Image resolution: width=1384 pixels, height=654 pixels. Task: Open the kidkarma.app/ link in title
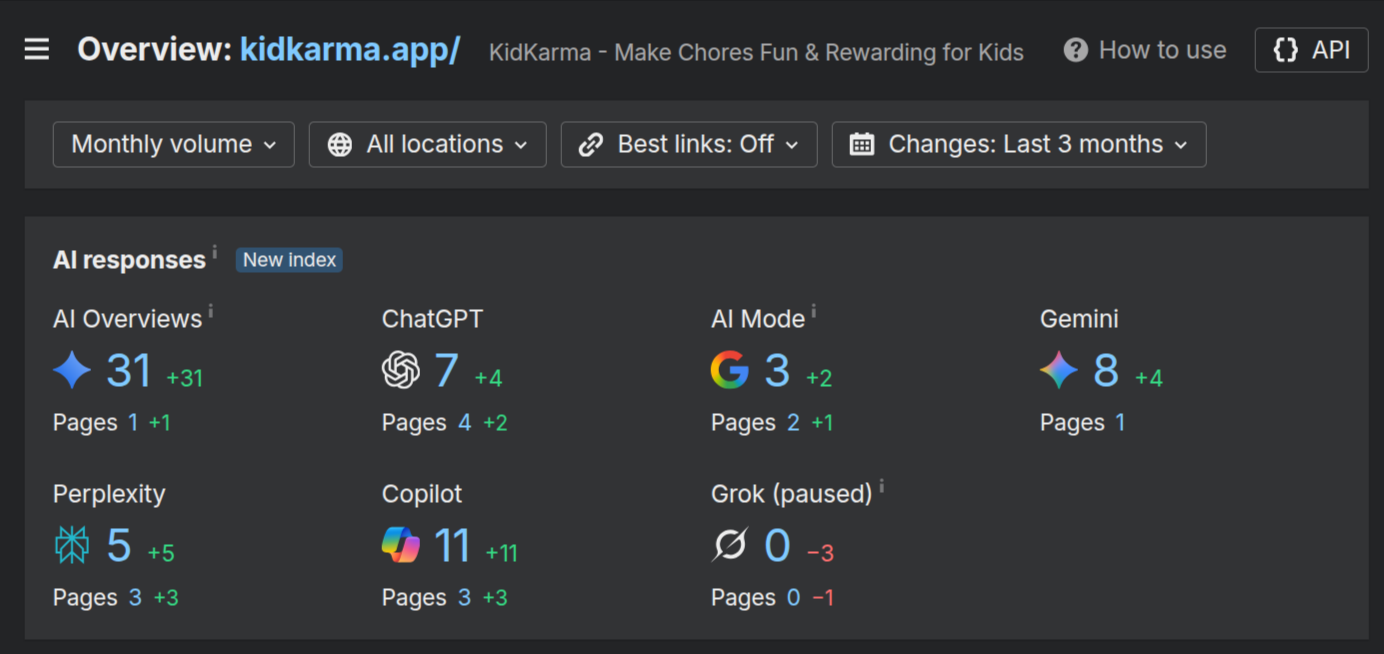click(x=350, y=49)
